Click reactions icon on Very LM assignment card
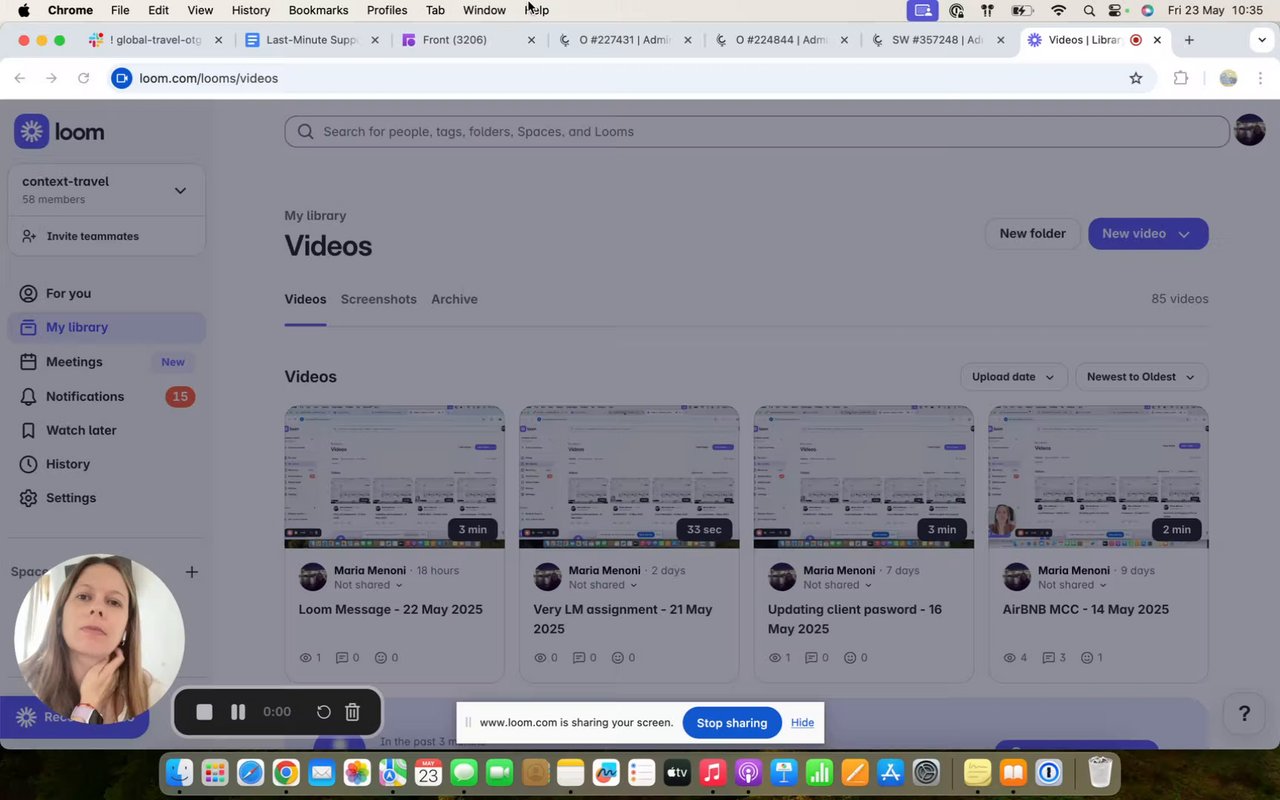 pos(617,658)
